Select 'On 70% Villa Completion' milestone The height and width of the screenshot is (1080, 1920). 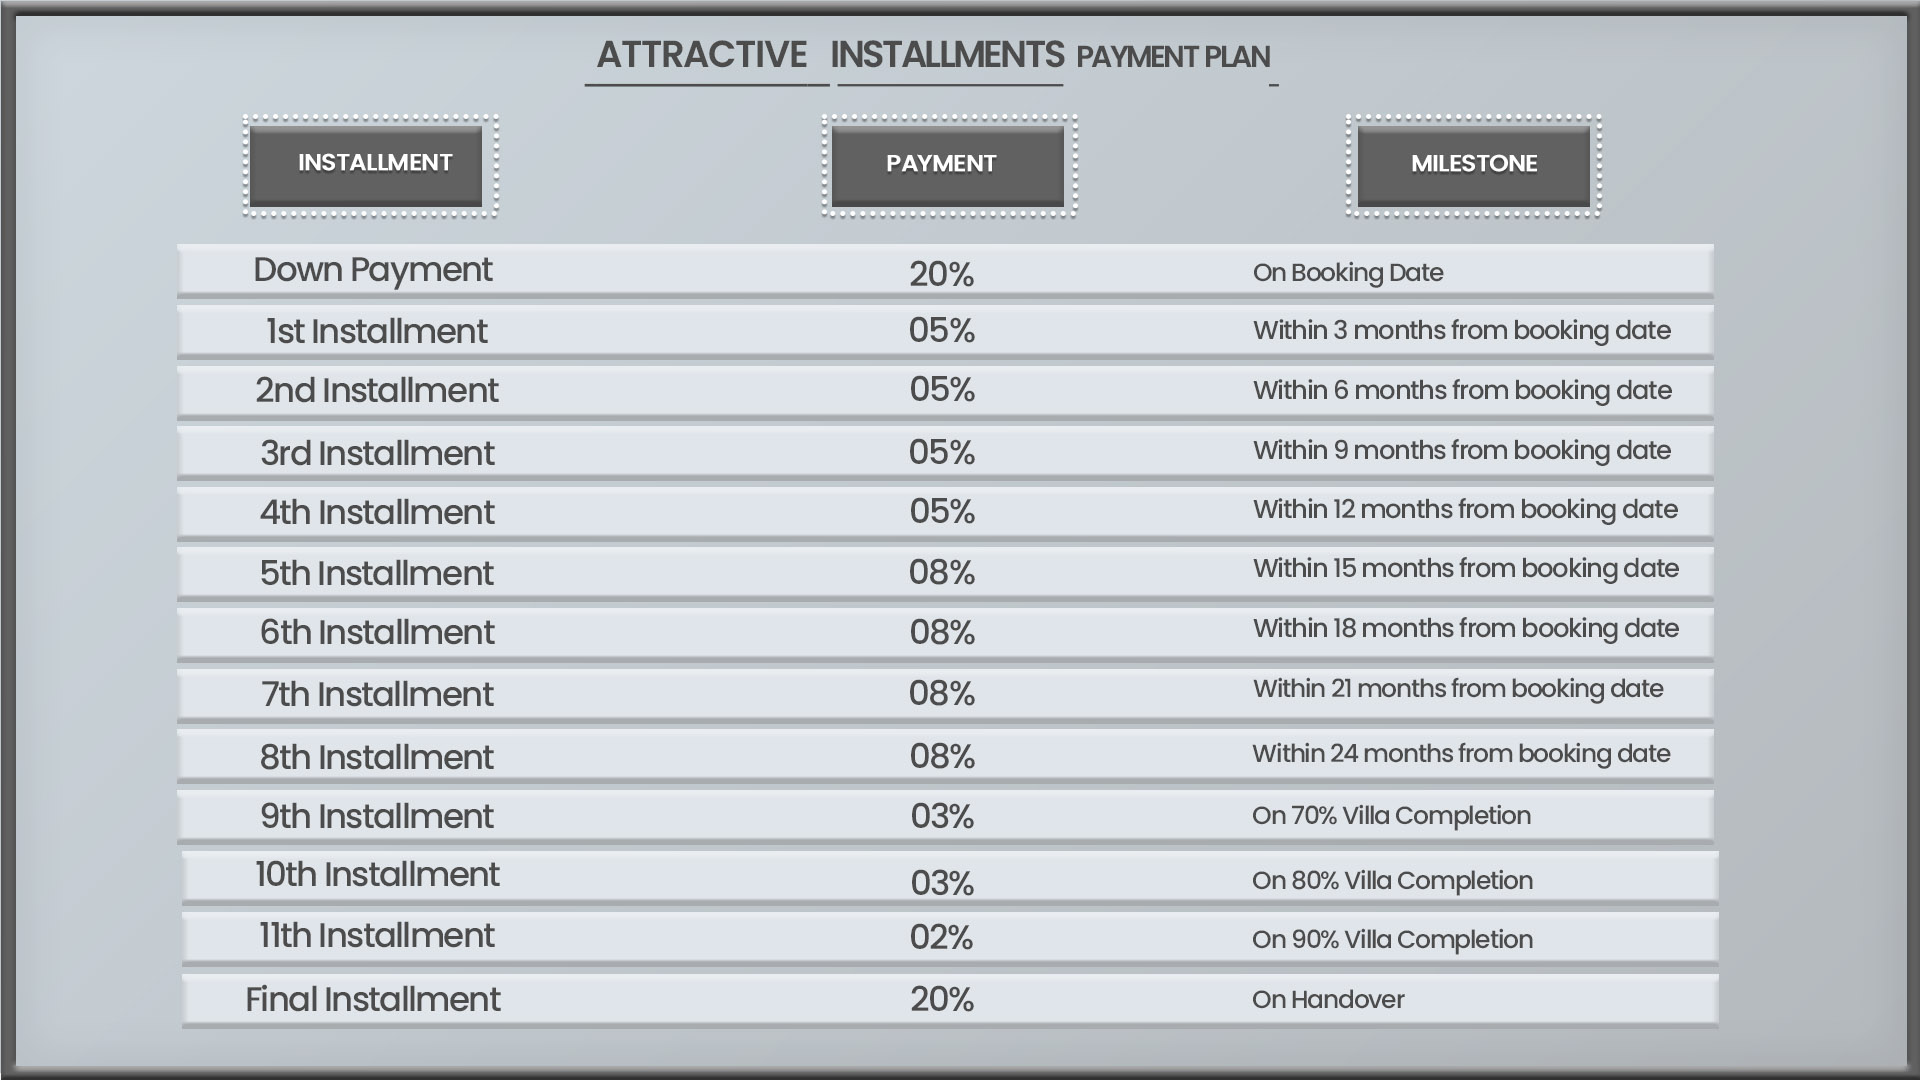[1391, 816]
